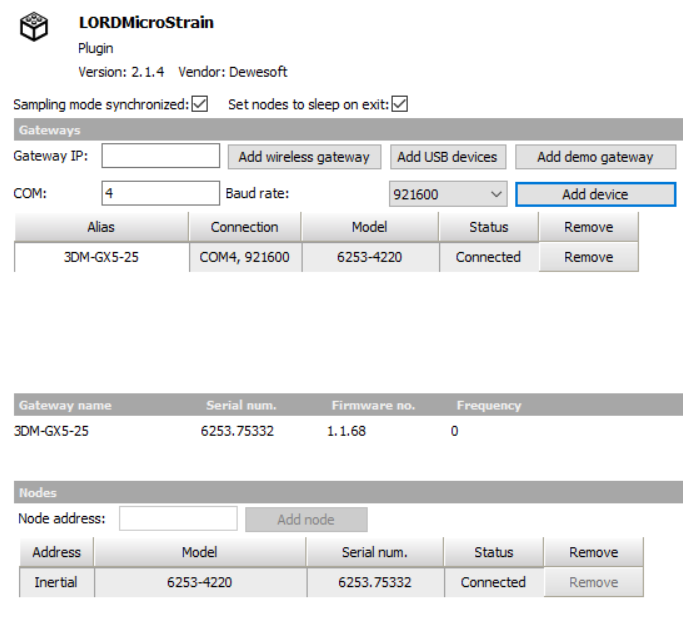
Task: Click the nodes Status column header
Action: (x=494, y=552)
